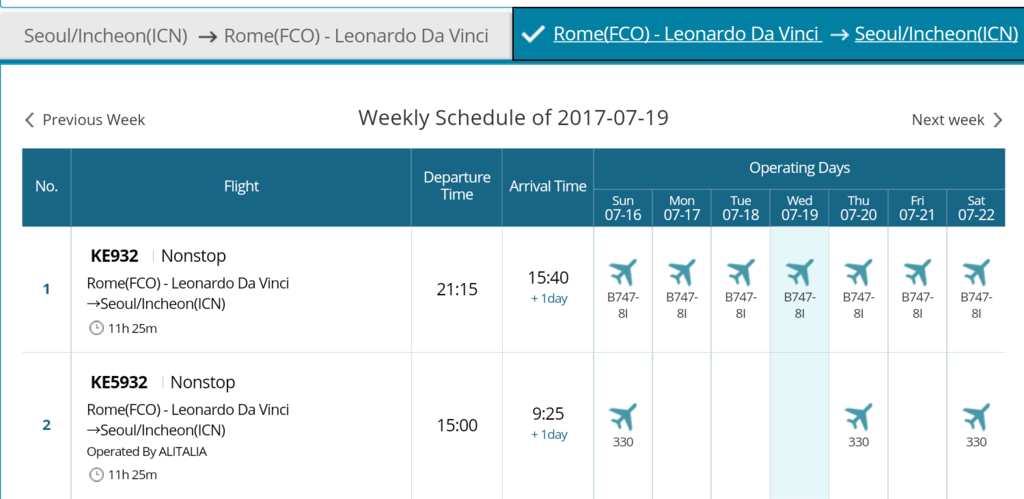Image resolution: width=1024 pixels, height=499 pixels.
Task: Click the clock icon under KE932 duration
Action: (96, 328)
